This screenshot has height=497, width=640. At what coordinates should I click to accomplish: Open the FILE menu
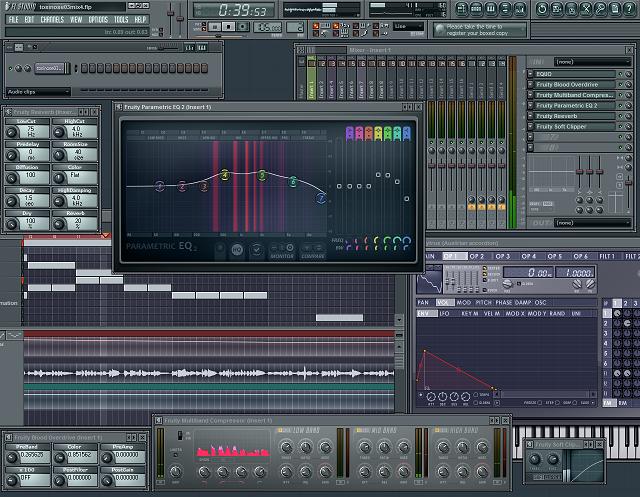(x=13, y=19)
